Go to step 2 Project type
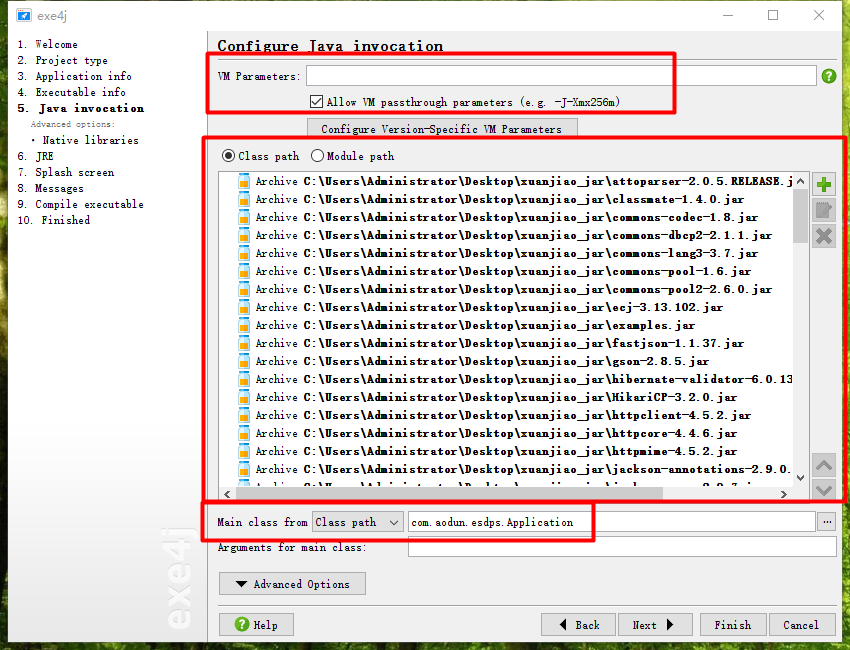 point(62,60)
